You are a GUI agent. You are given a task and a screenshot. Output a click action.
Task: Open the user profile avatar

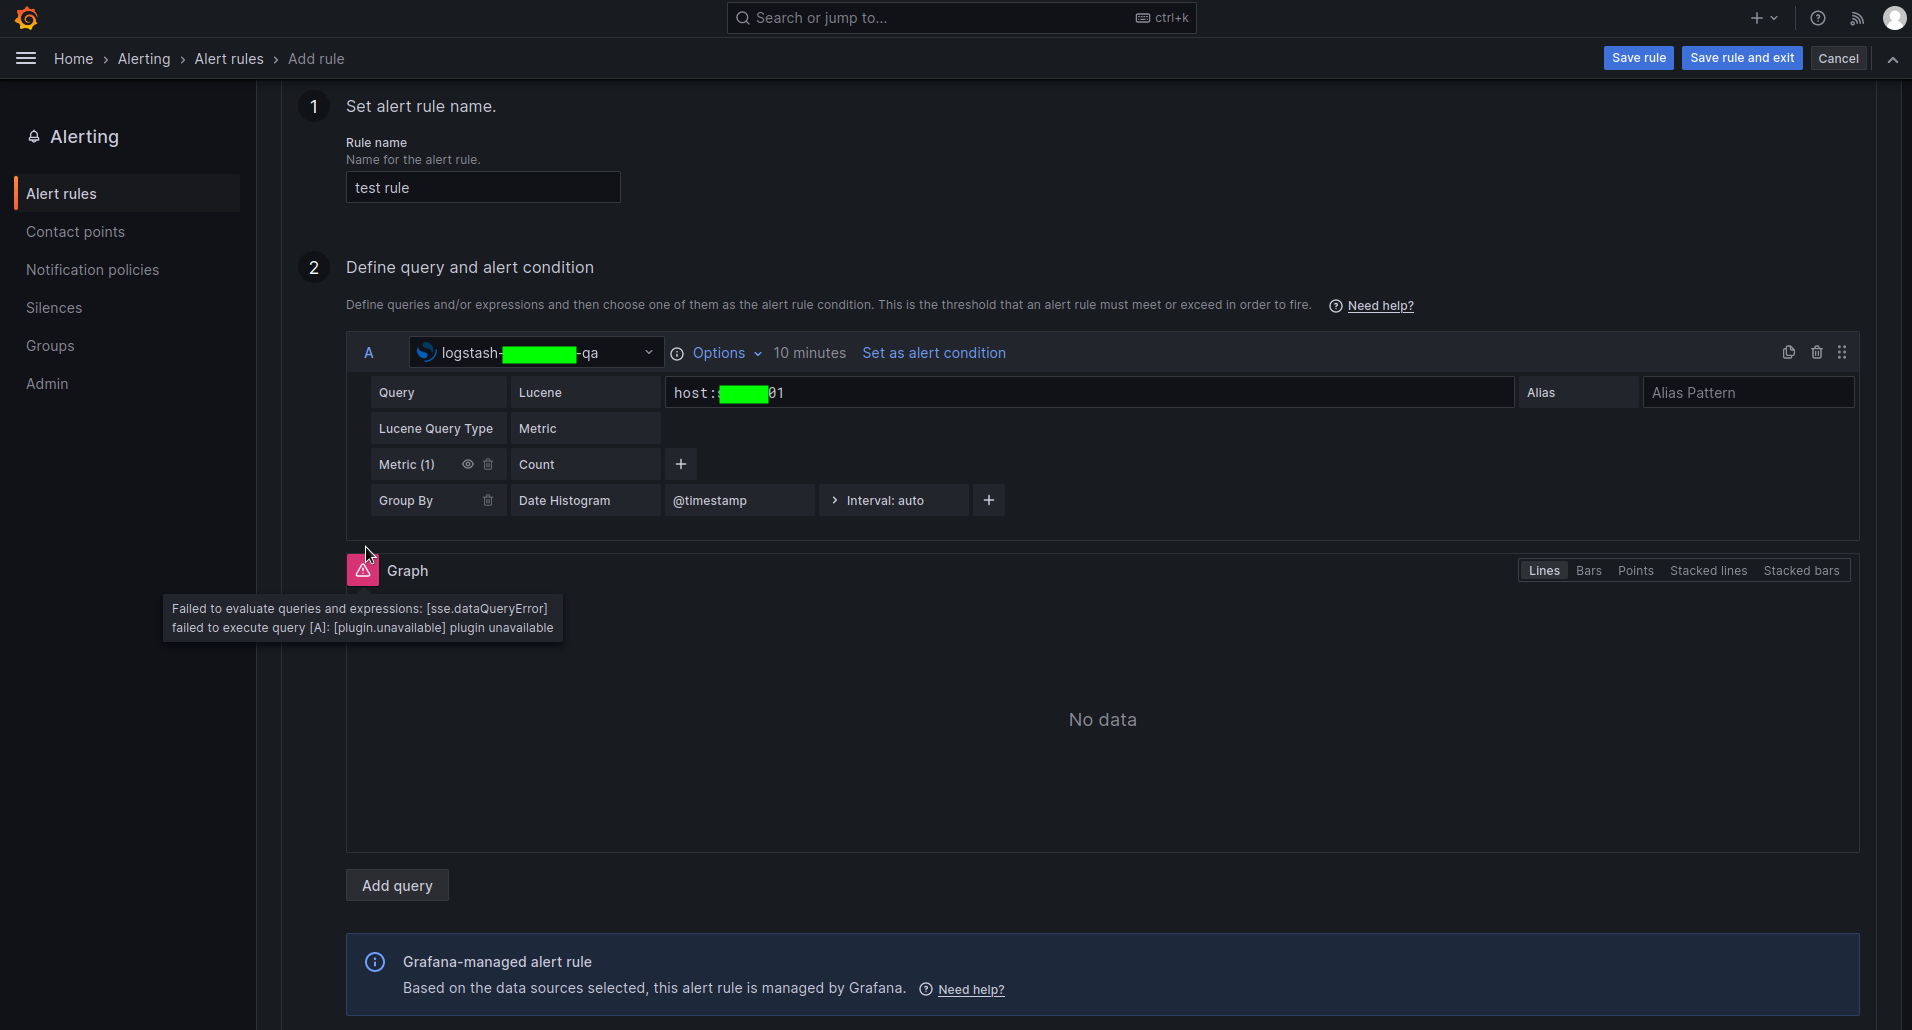(1895, 17)
